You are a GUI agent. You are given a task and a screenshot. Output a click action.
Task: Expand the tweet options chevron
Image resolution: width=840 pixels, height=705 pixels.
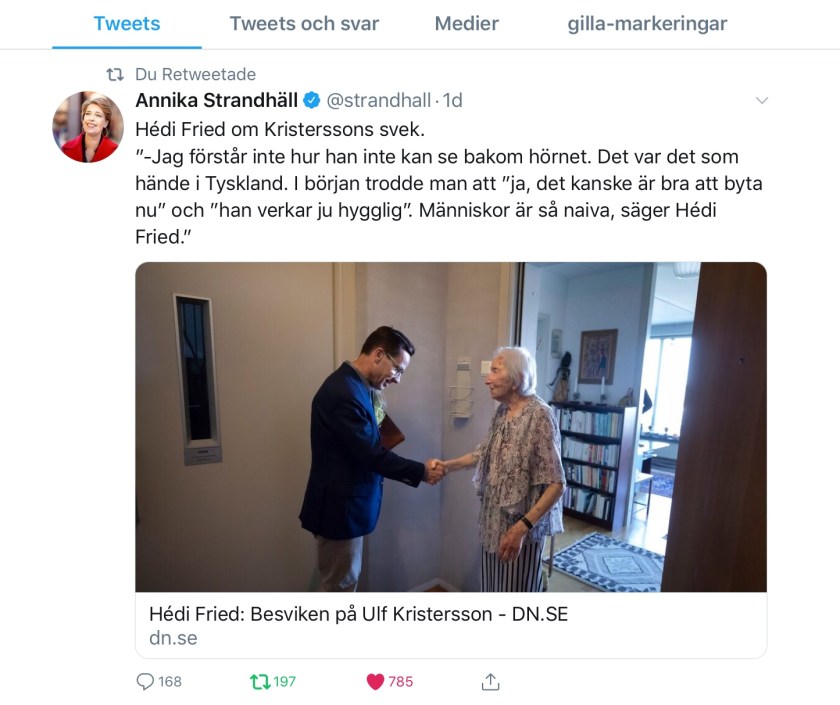pyautogui.click(x=761, y=100)
